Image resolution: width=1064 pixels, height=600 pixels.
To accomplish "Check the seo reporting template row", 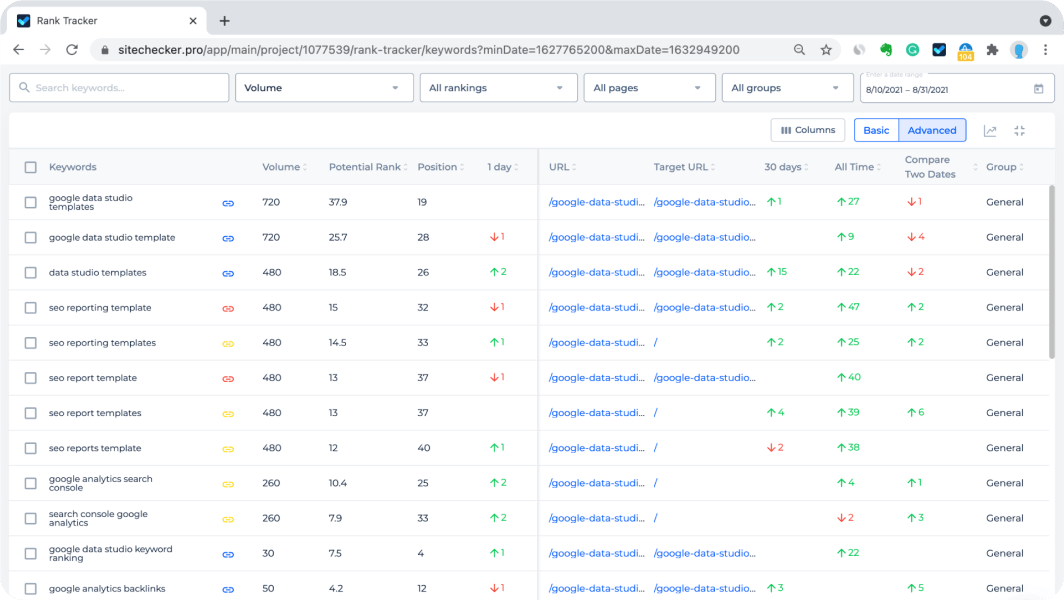I will pyautogui.click(x=31, y=307).
